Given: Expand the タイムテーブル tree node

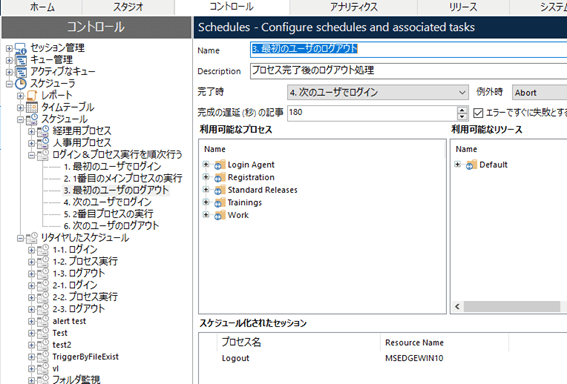Looking at the screenshot, I should click(21, 107).
